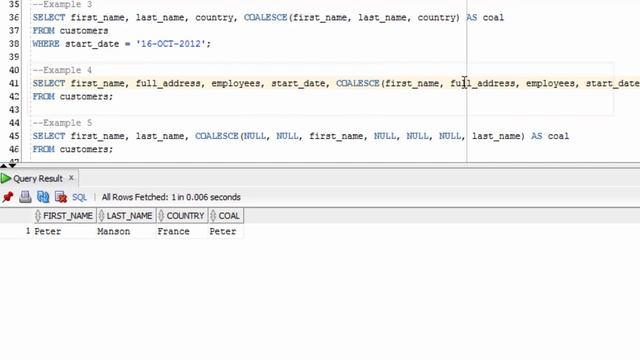Expand panel using the down splitter arrow

point(12,166)
